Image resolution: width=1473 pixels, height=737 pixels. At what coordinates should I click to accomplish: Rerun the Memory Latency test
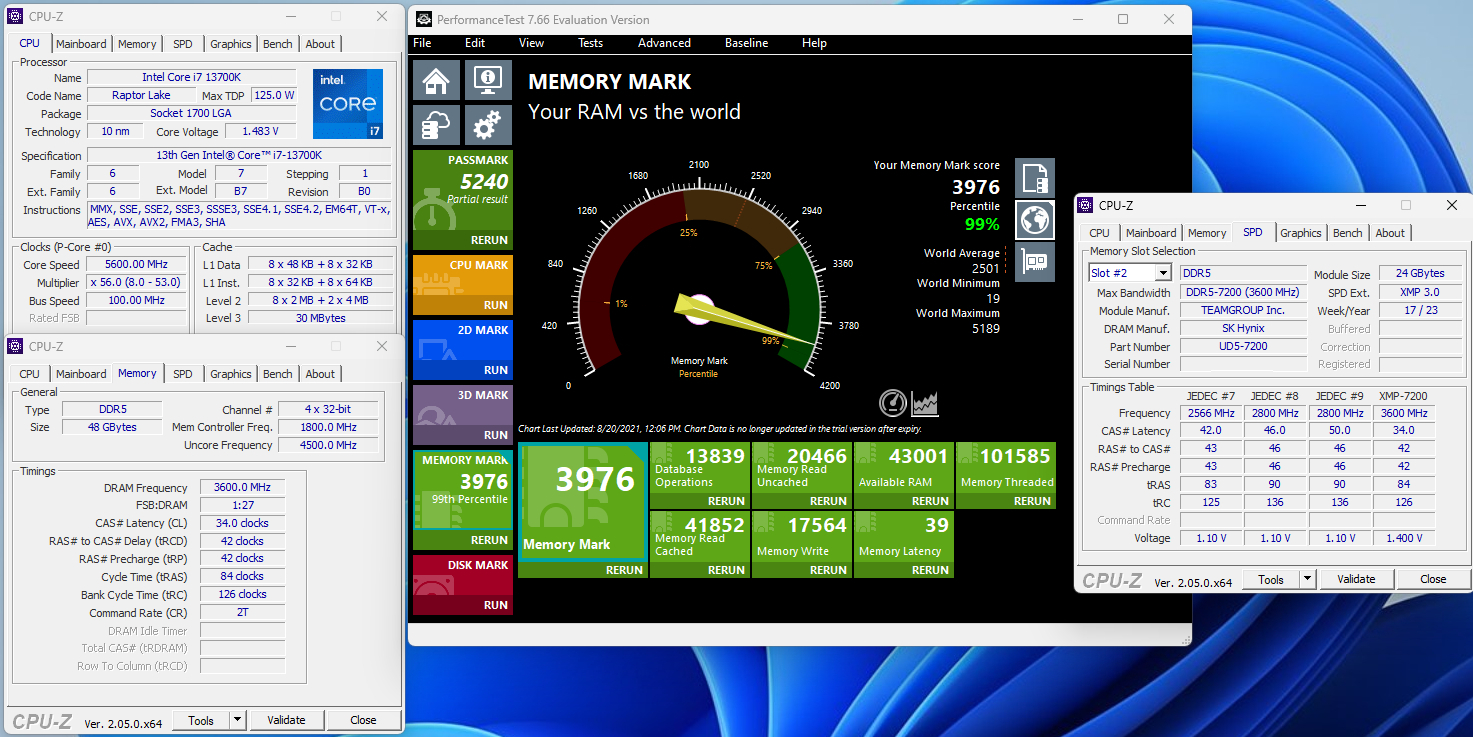(x=930, y=570)
